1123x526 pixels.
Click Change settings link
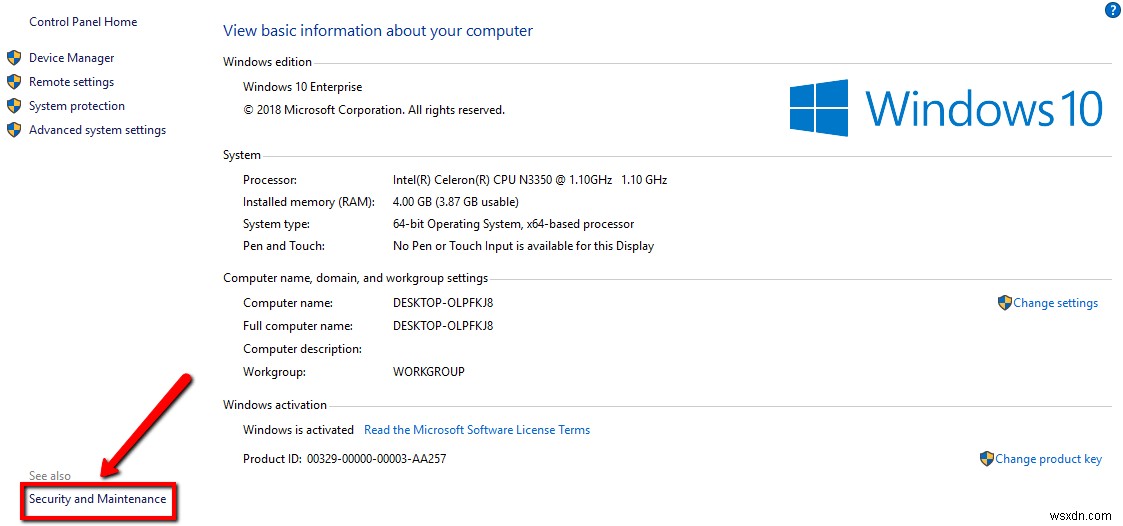[x=1056, y=303]
